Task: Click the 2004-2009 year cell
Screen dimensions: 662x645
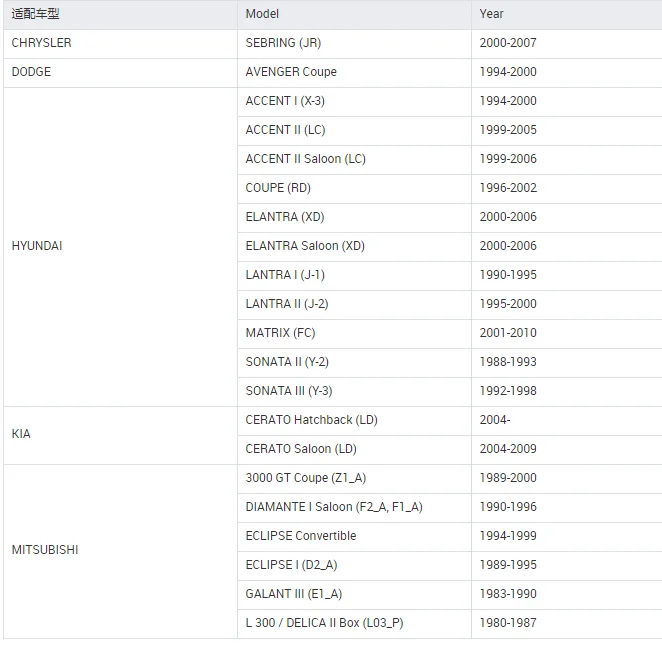Action: tap(567, 450)
